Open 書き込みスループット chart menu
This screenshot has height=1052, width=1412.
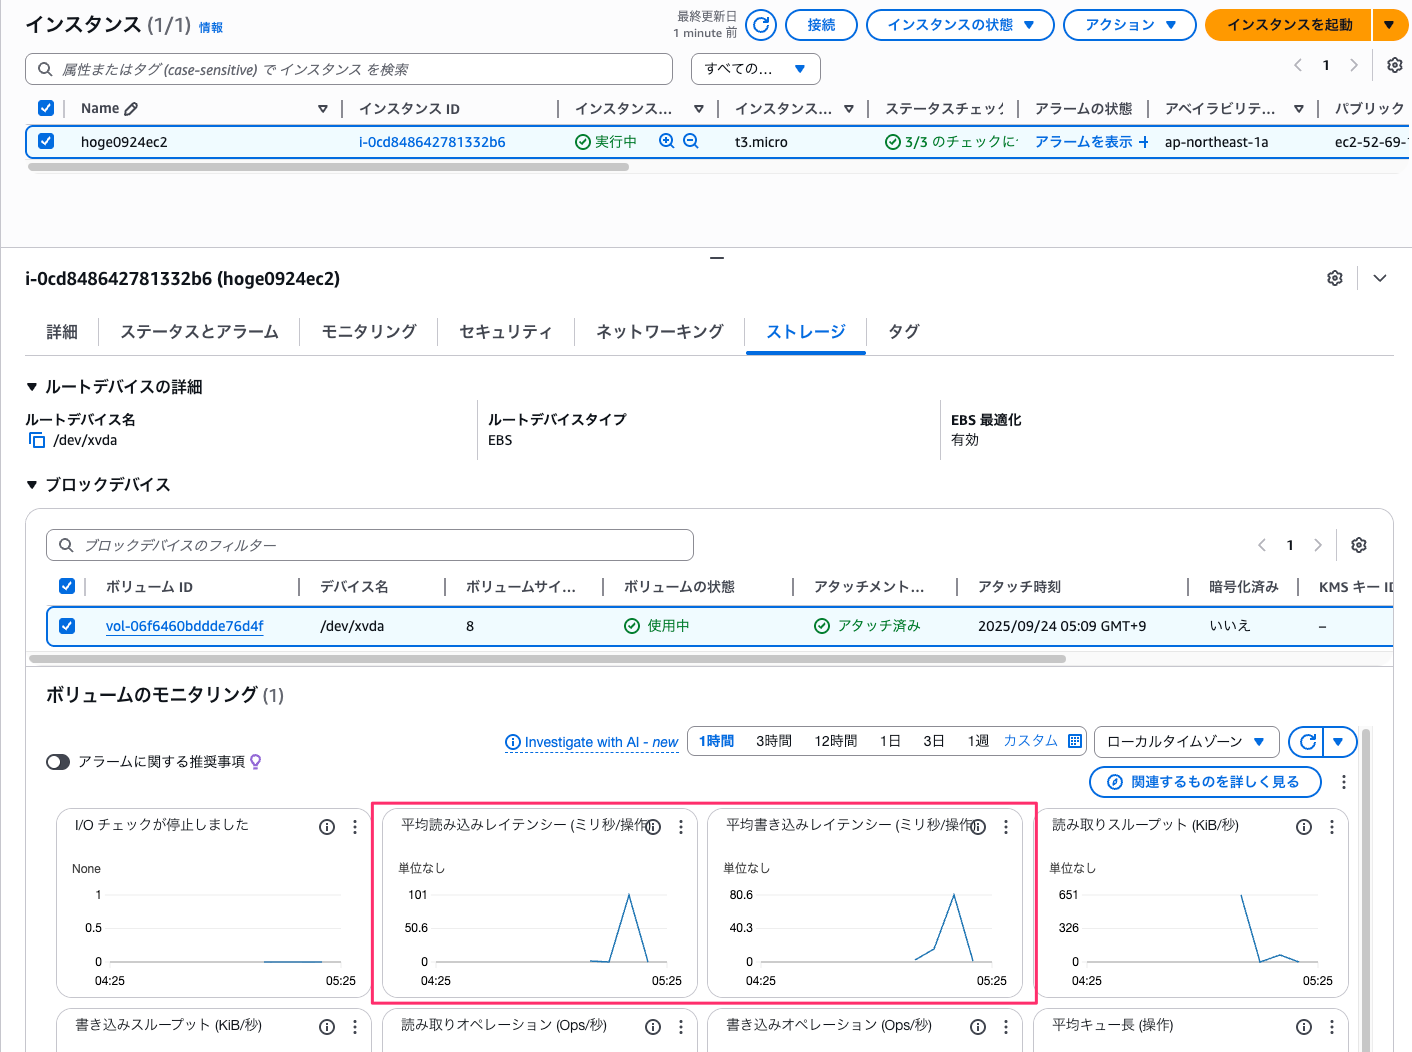[355, 1027]
